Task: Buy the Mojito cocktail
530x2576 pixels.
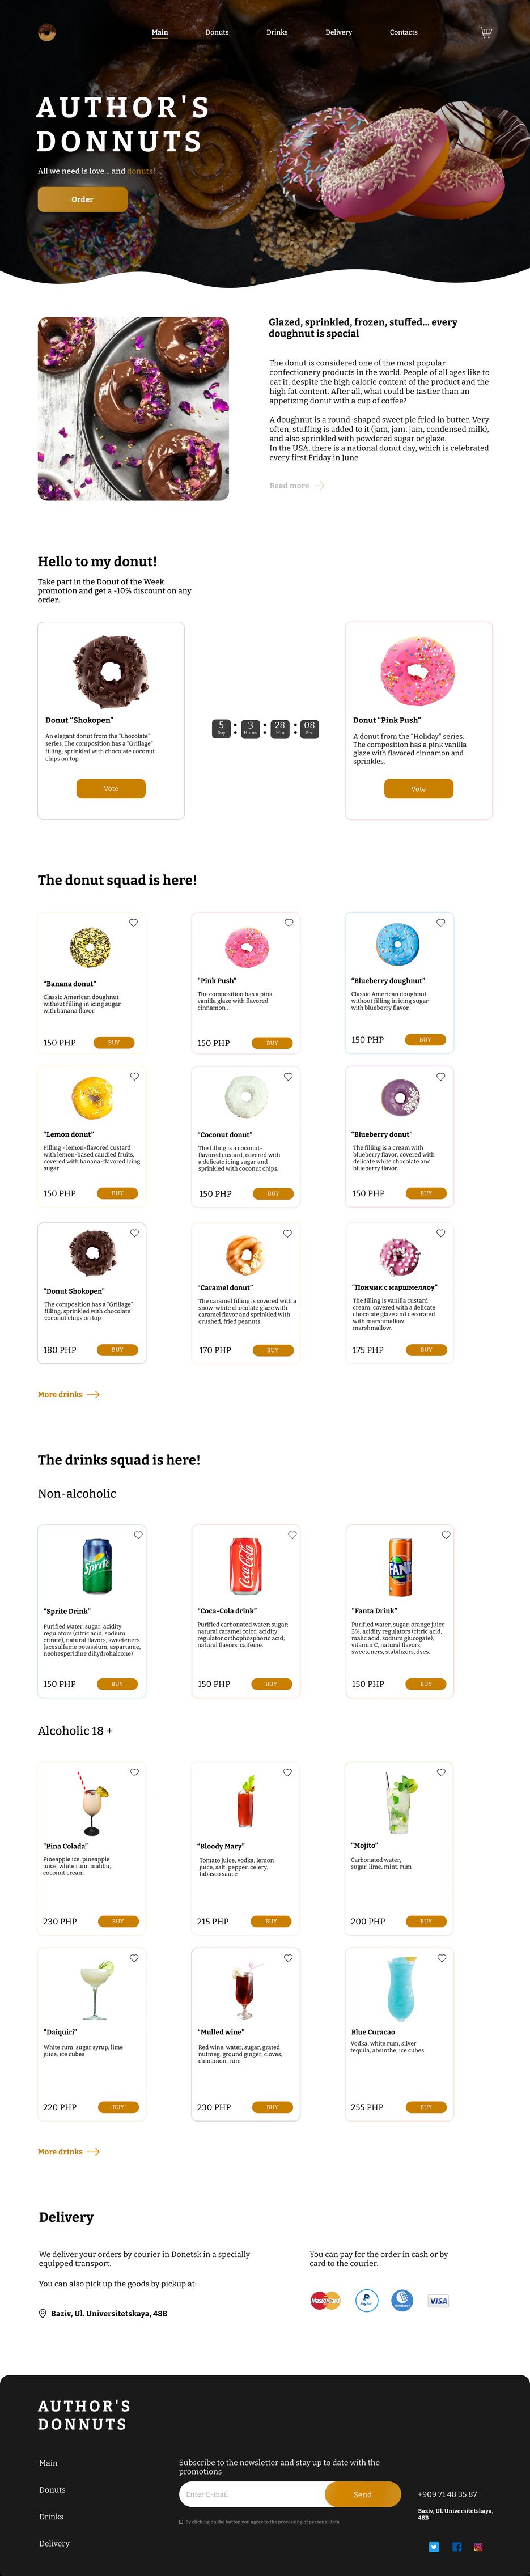Action: (426, 1921)
